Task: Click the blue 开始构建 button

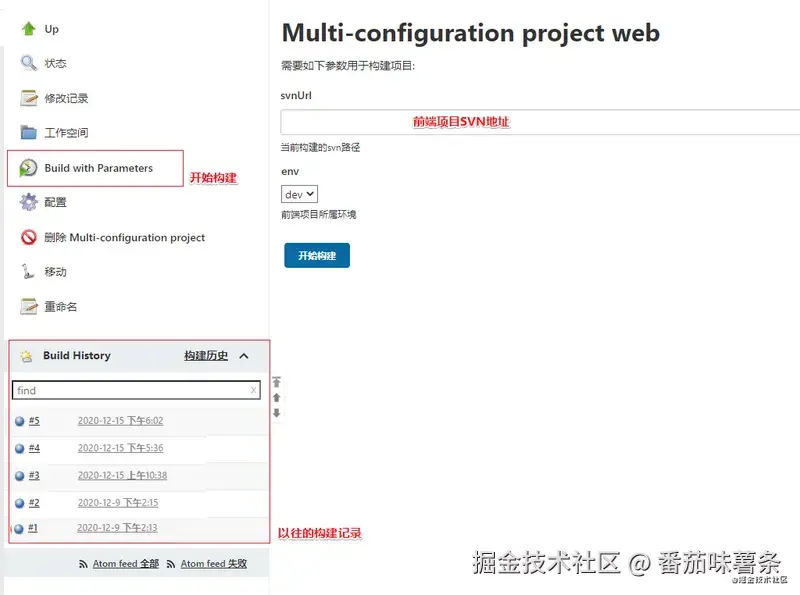Action: (317, 255)
